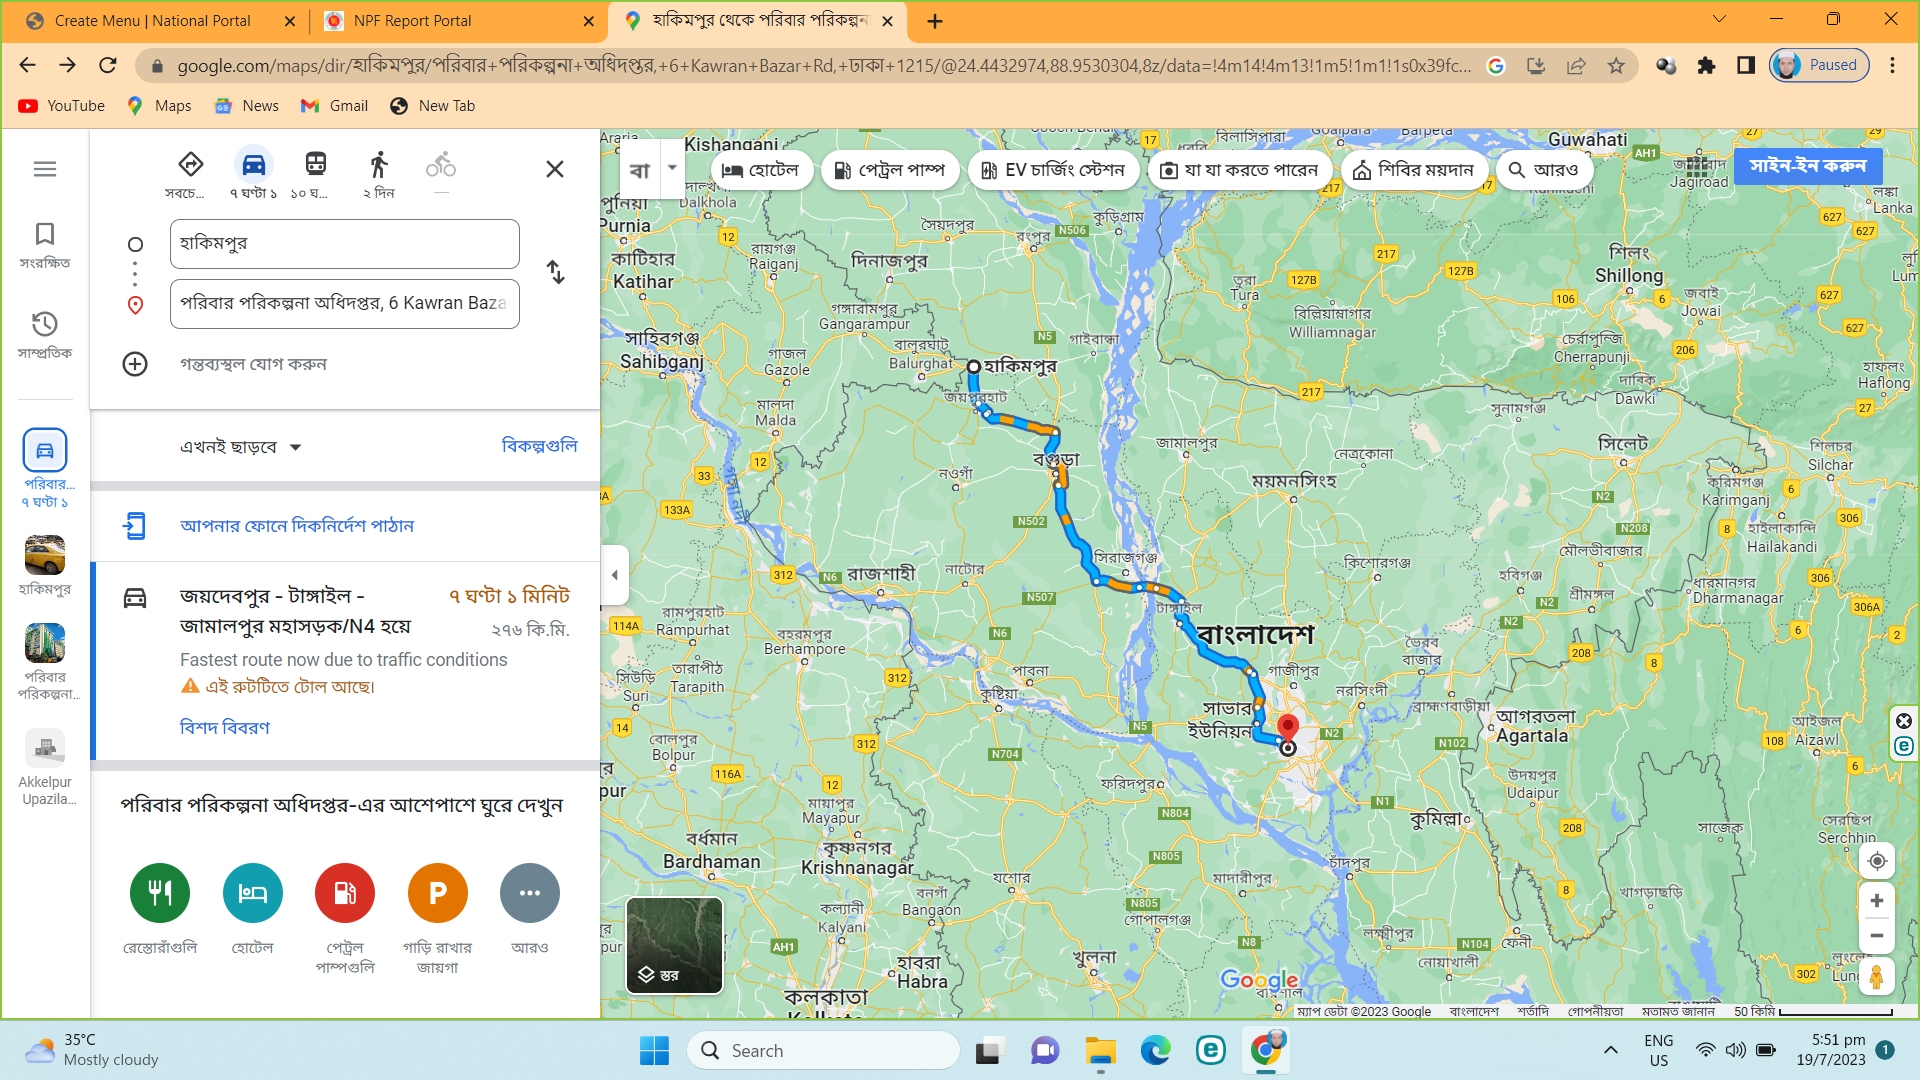The width and height of the screenshot is (1920, 1080).
Task: Click the blue sign-in button
Action: (1807, 166)
